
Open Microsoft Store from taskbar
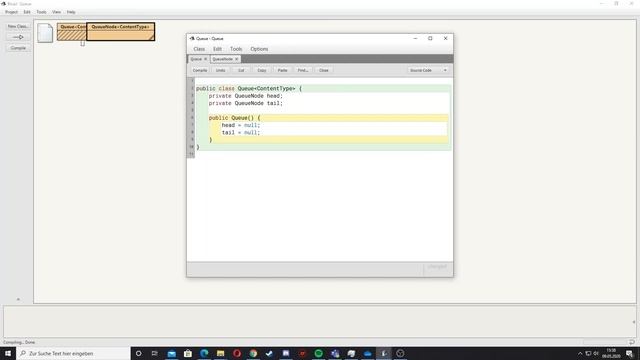click(188, 353)
